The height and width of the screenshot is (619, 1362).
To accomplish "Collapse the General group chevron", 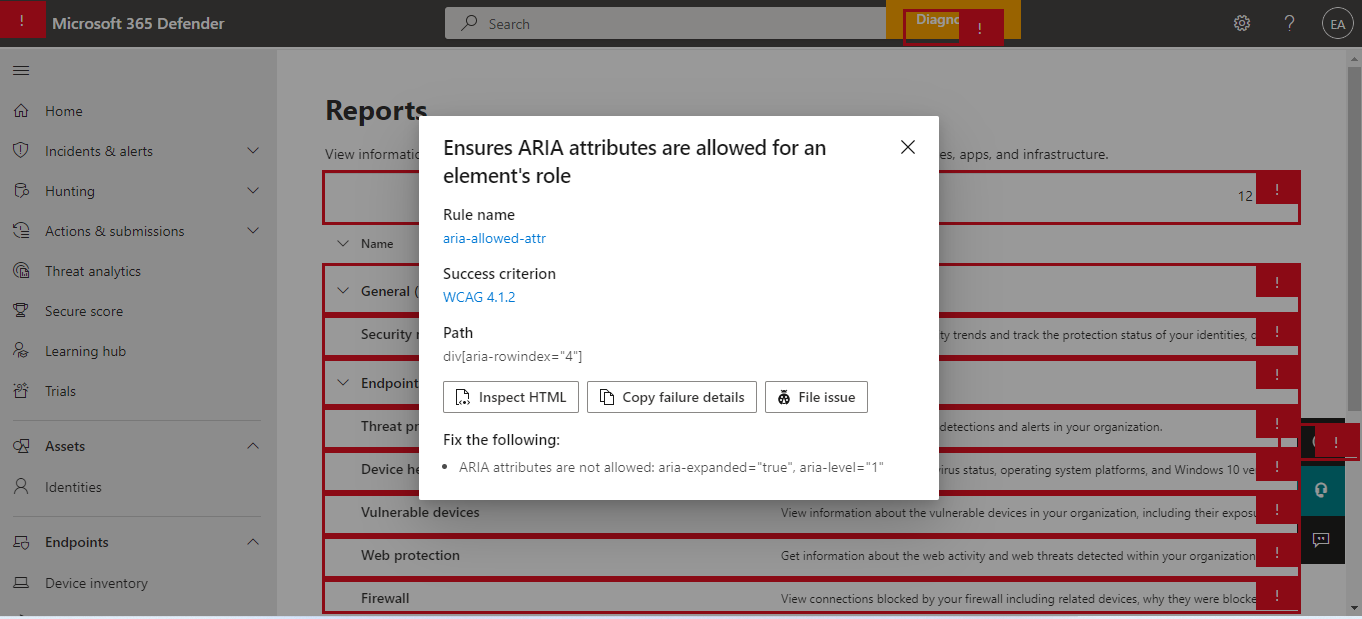I will pos(343,291).
